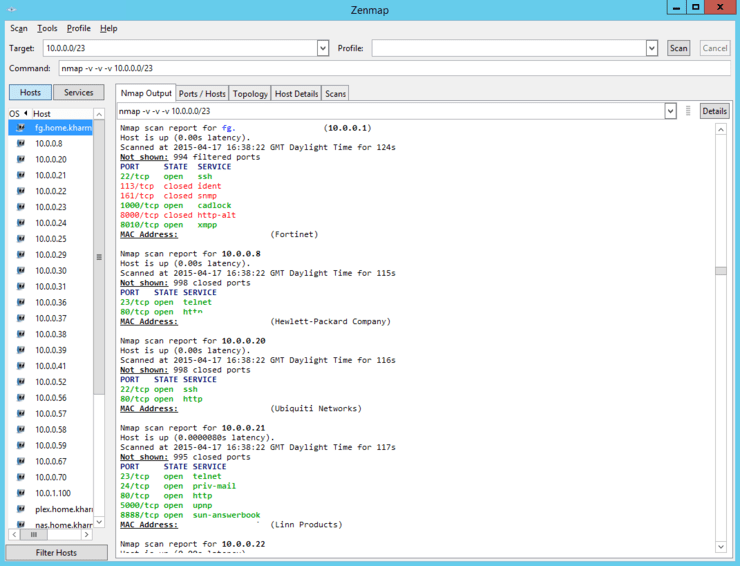Click host list scroll right arrow
The image size is (740, 566).
(86, 534)
